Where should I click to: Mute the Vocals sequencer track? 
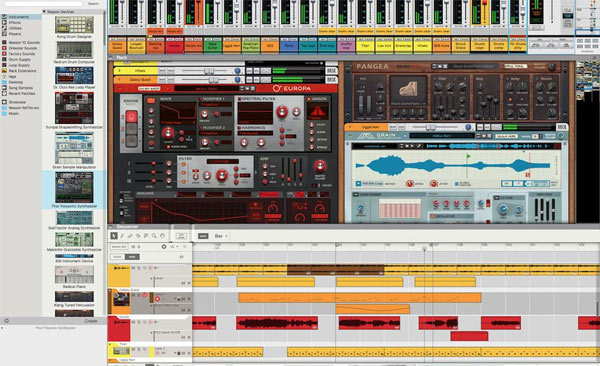click(x=133, y=322)
